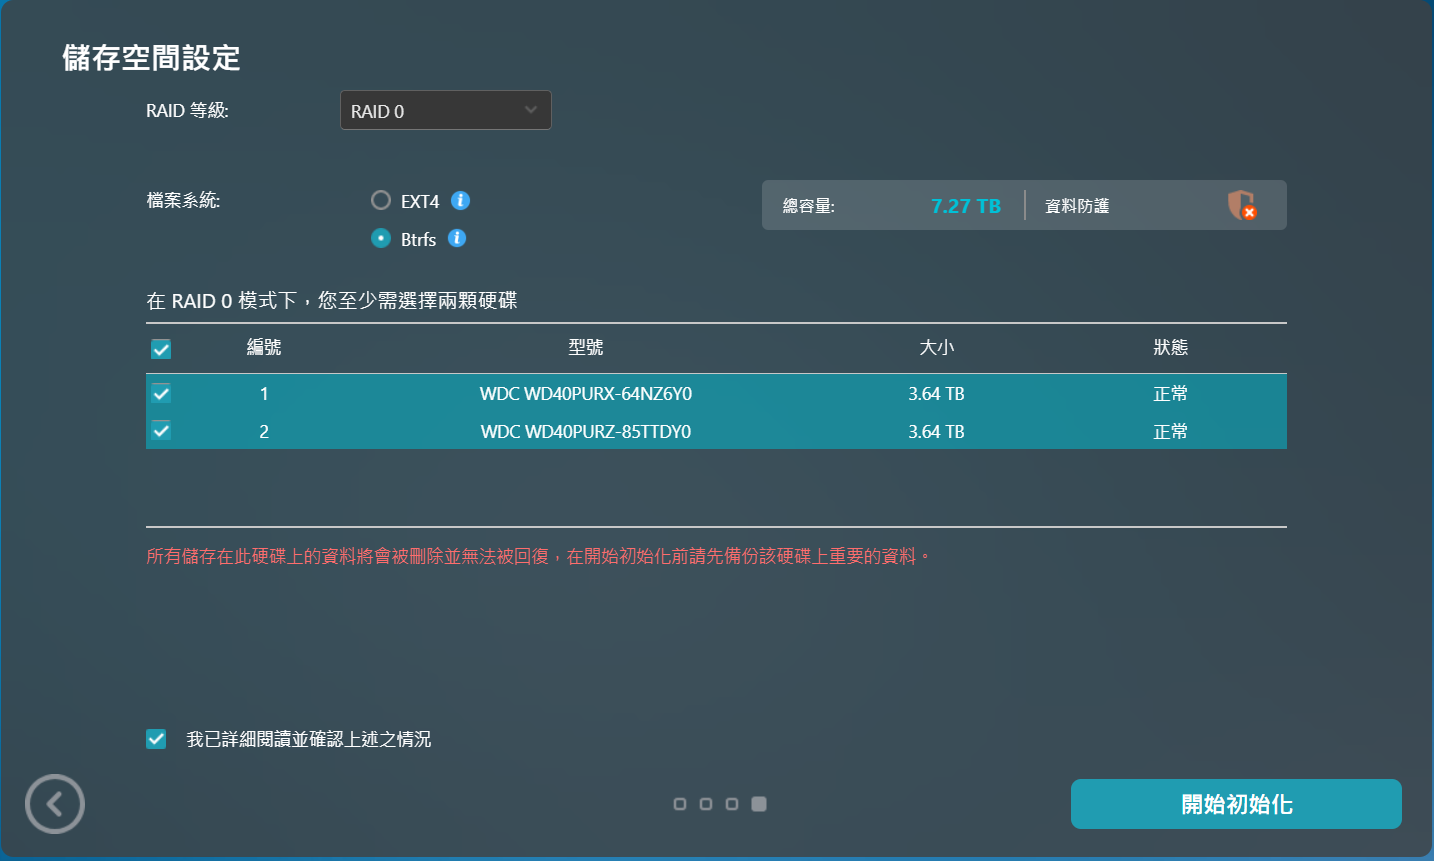The width and height of the screenshot is (1434, 861).
Task: Click the 開始初始化 button
Action: (1236, 804)
